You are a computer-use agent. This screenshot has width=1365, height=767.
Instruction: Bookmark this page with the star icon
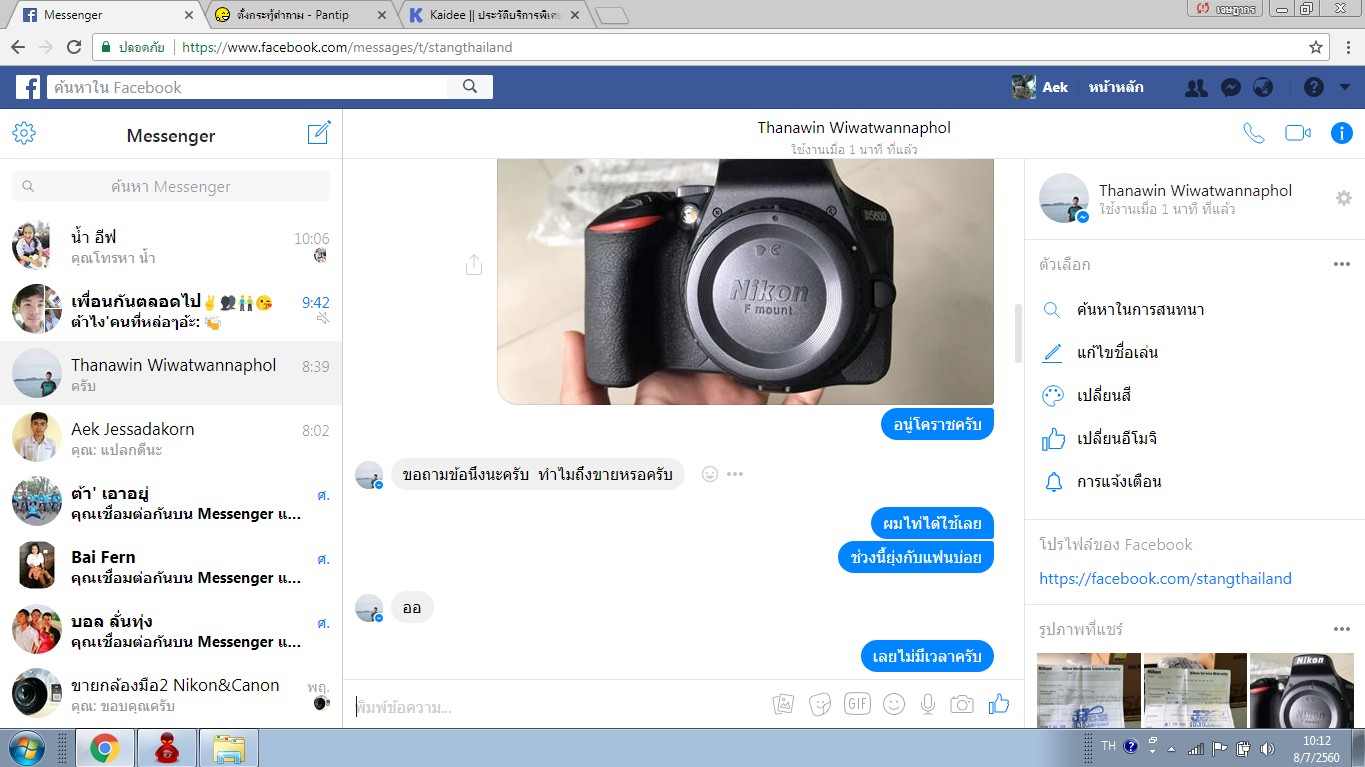point(1316,47)
